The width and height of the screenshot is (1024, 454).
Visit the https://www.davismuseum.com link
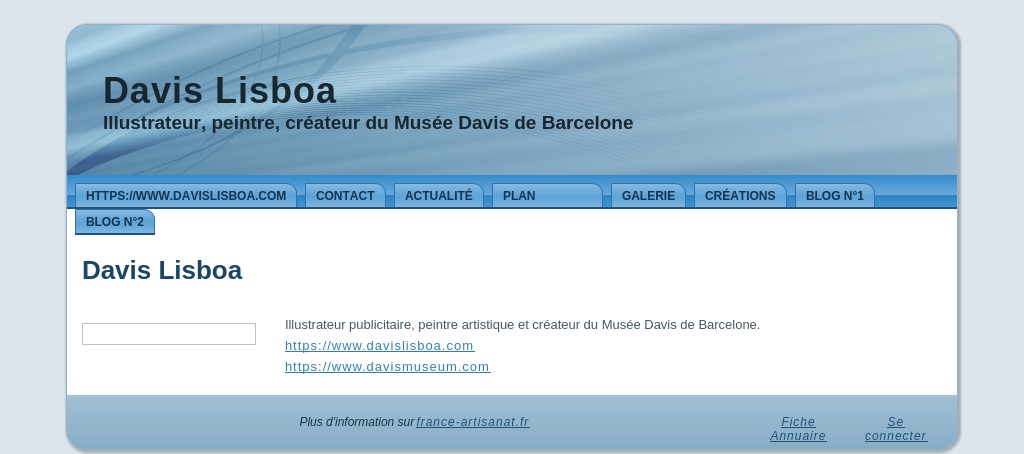387,366
